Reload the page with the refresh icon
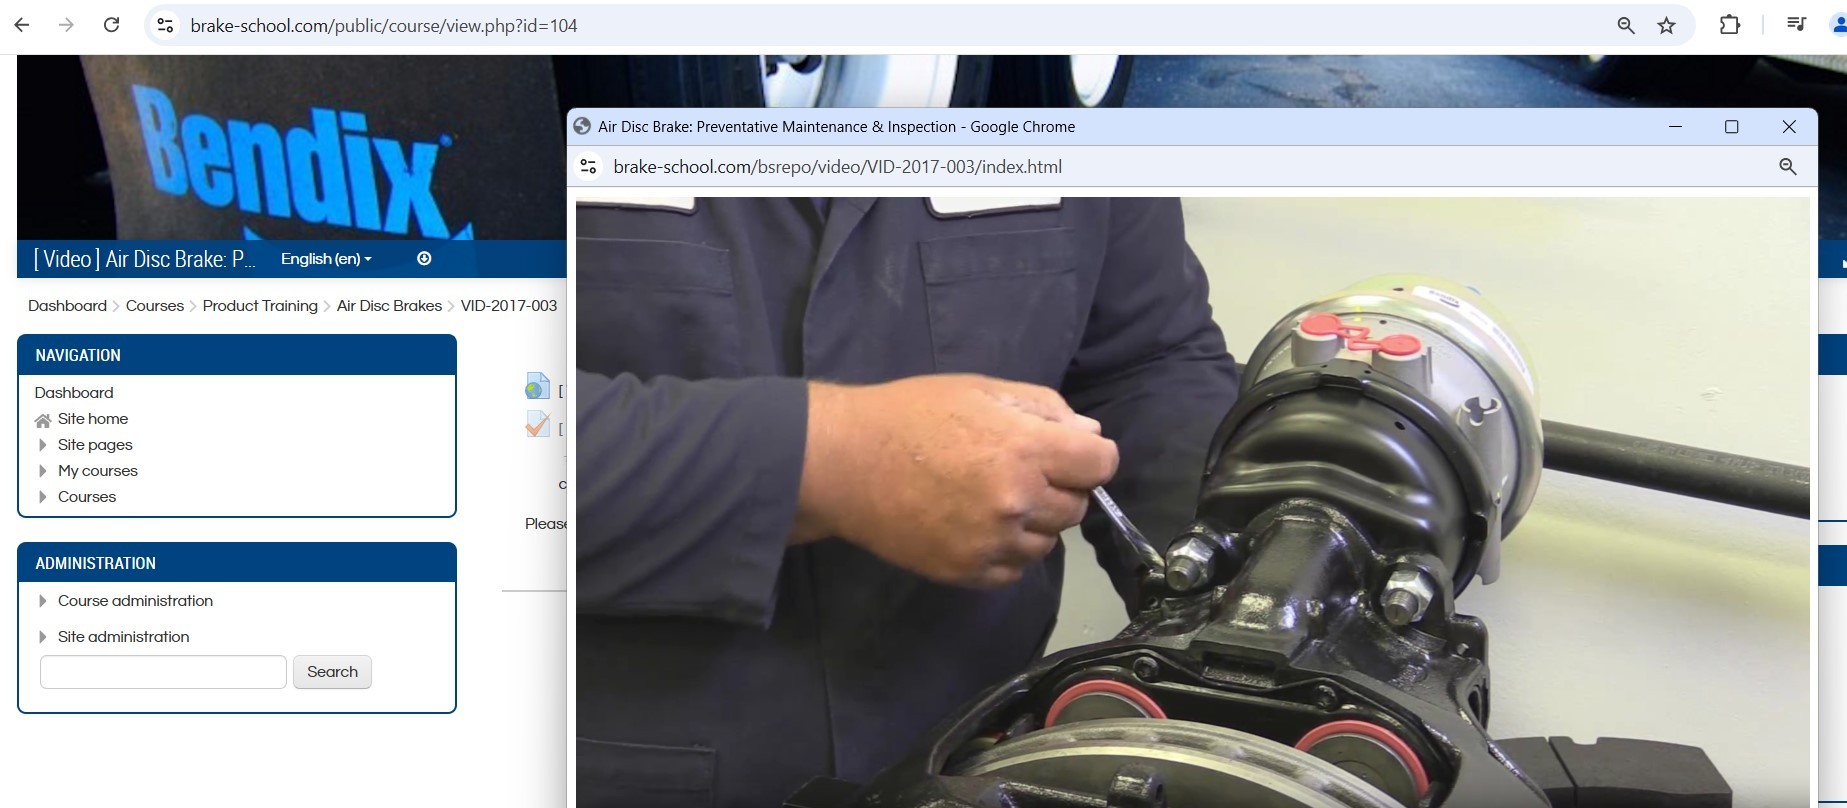The image size is (1847, 808). coord(112,25)
